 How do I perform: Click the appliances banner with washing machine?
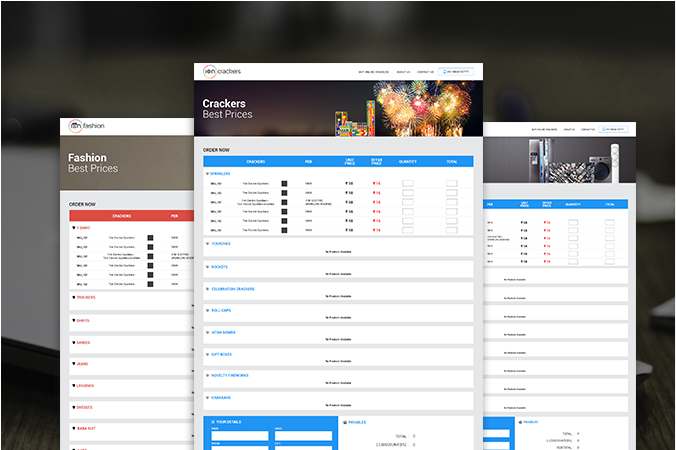[x=559, y=160]
